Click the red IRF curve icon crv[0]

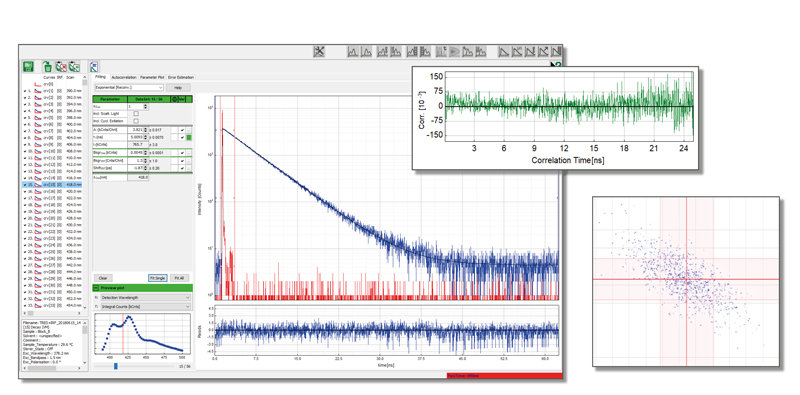pyautogui.click(x=38, y=84)
